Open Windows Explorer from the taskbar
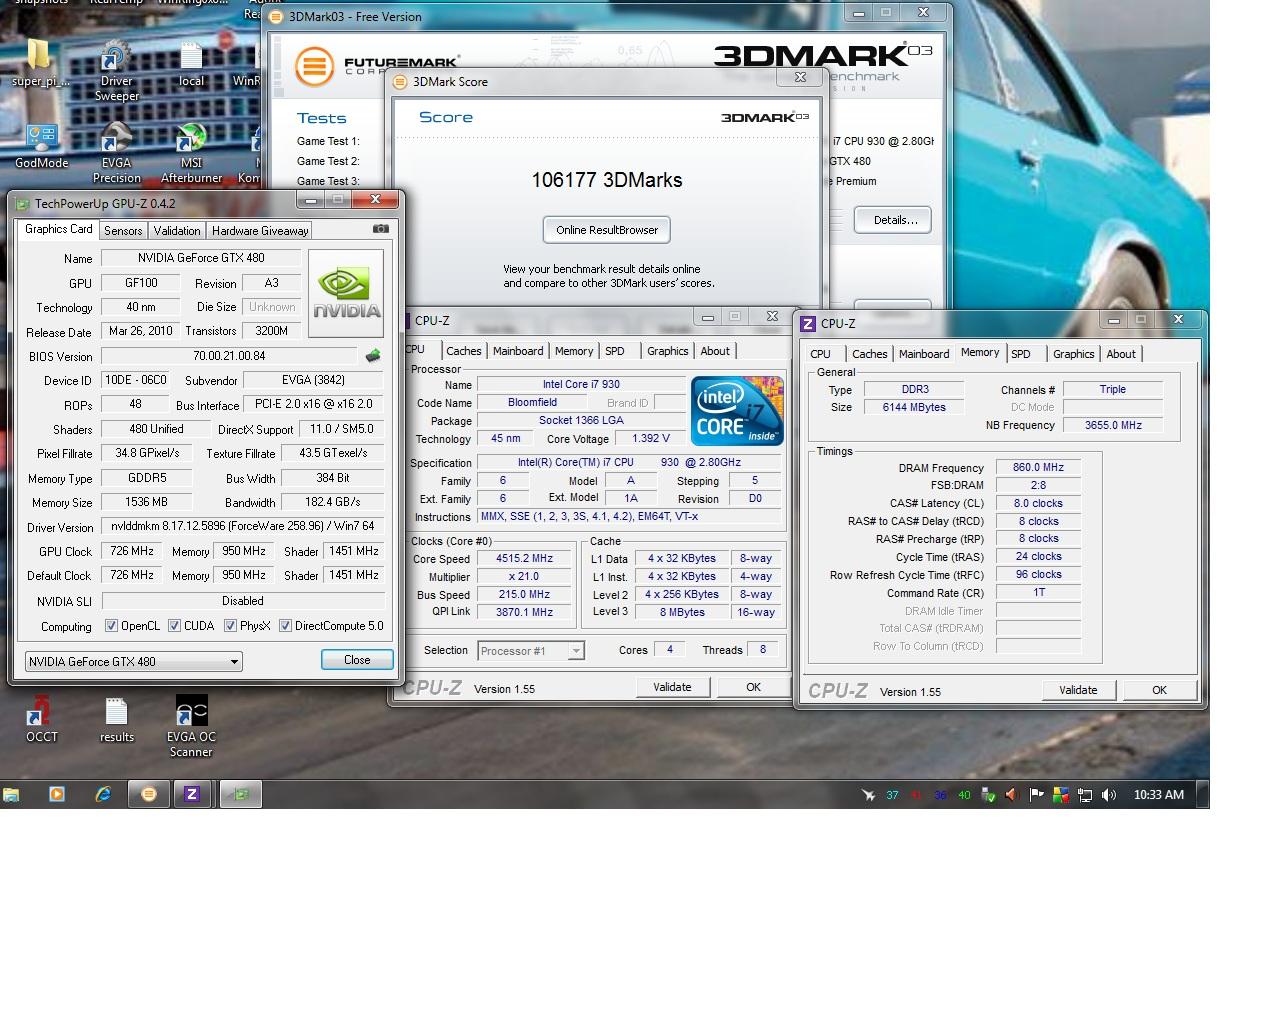 (x=12, y=794)
